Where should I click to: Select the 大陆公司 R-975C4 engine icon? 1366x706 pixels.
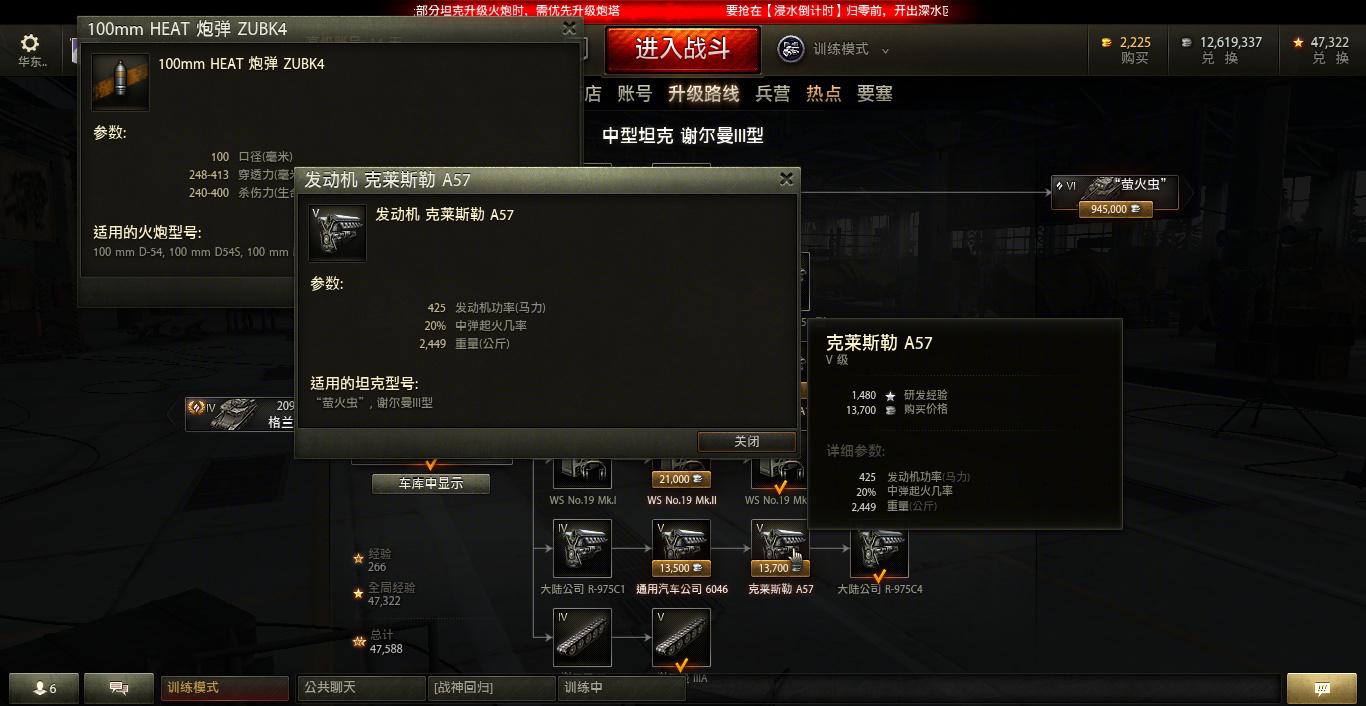tap(879, 552)
